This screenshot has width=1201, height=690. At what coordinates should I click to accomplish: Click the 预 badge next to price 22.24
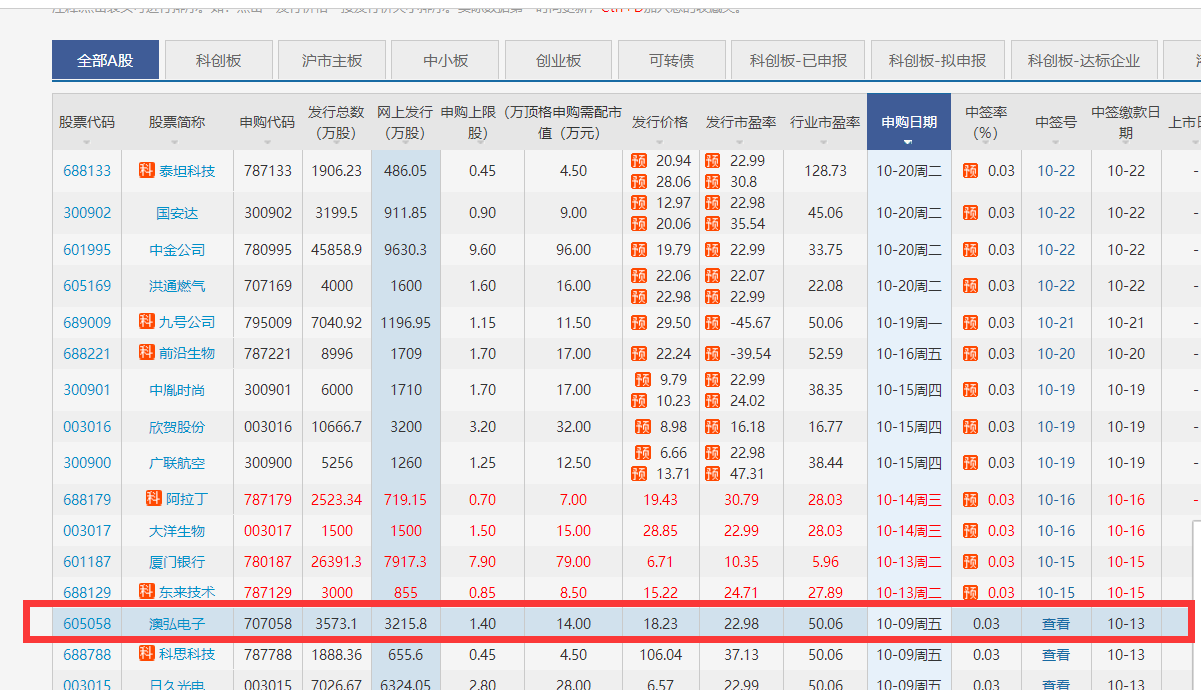pos(639,354)
